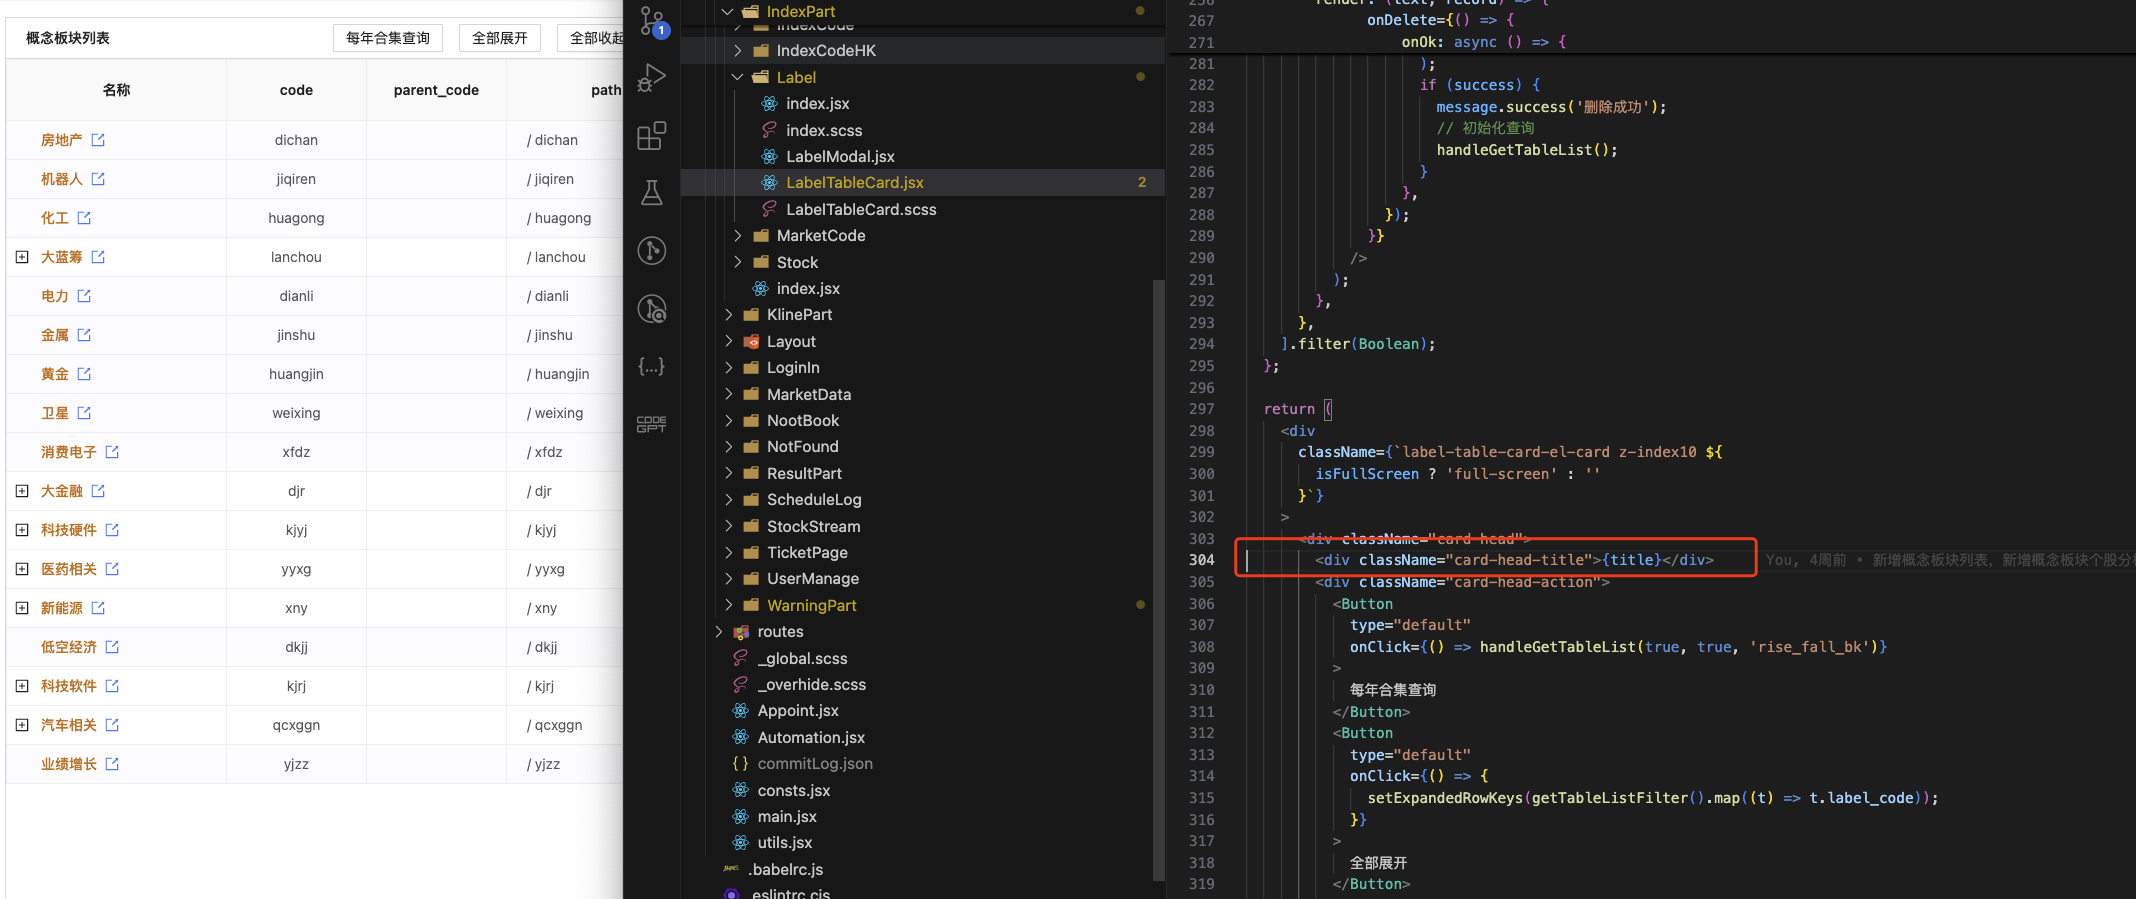Expand the 汽车相关 table row
The height and width of the screenshot is (899, 2136).
[x=22, y=725]
